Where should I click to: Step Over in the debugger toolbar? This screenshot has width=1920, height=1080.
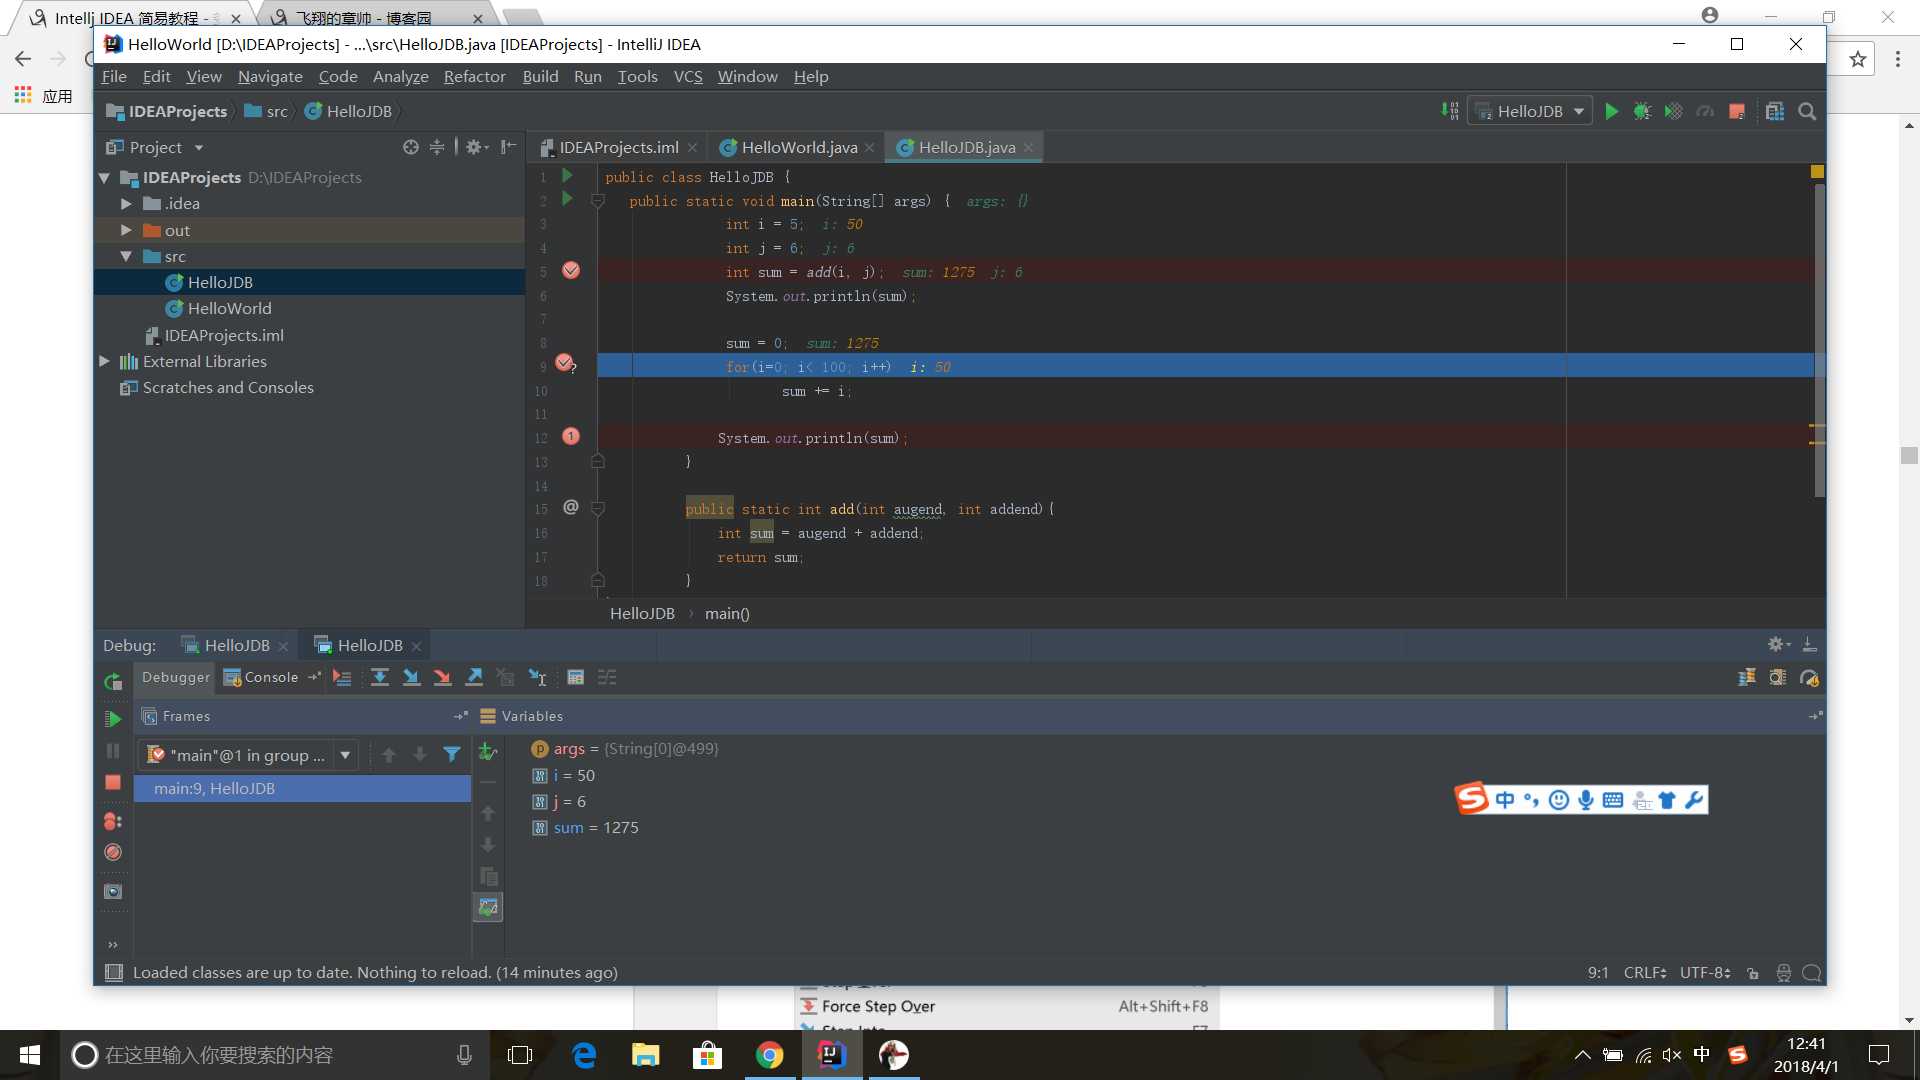point(380,678)
